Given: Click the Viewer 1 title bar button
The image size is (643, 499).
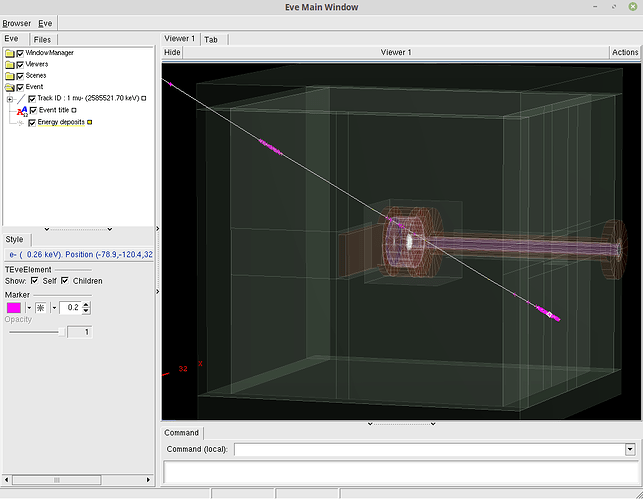Looking at the screenshot, I should pyautogui.click(x=396, y=52).
